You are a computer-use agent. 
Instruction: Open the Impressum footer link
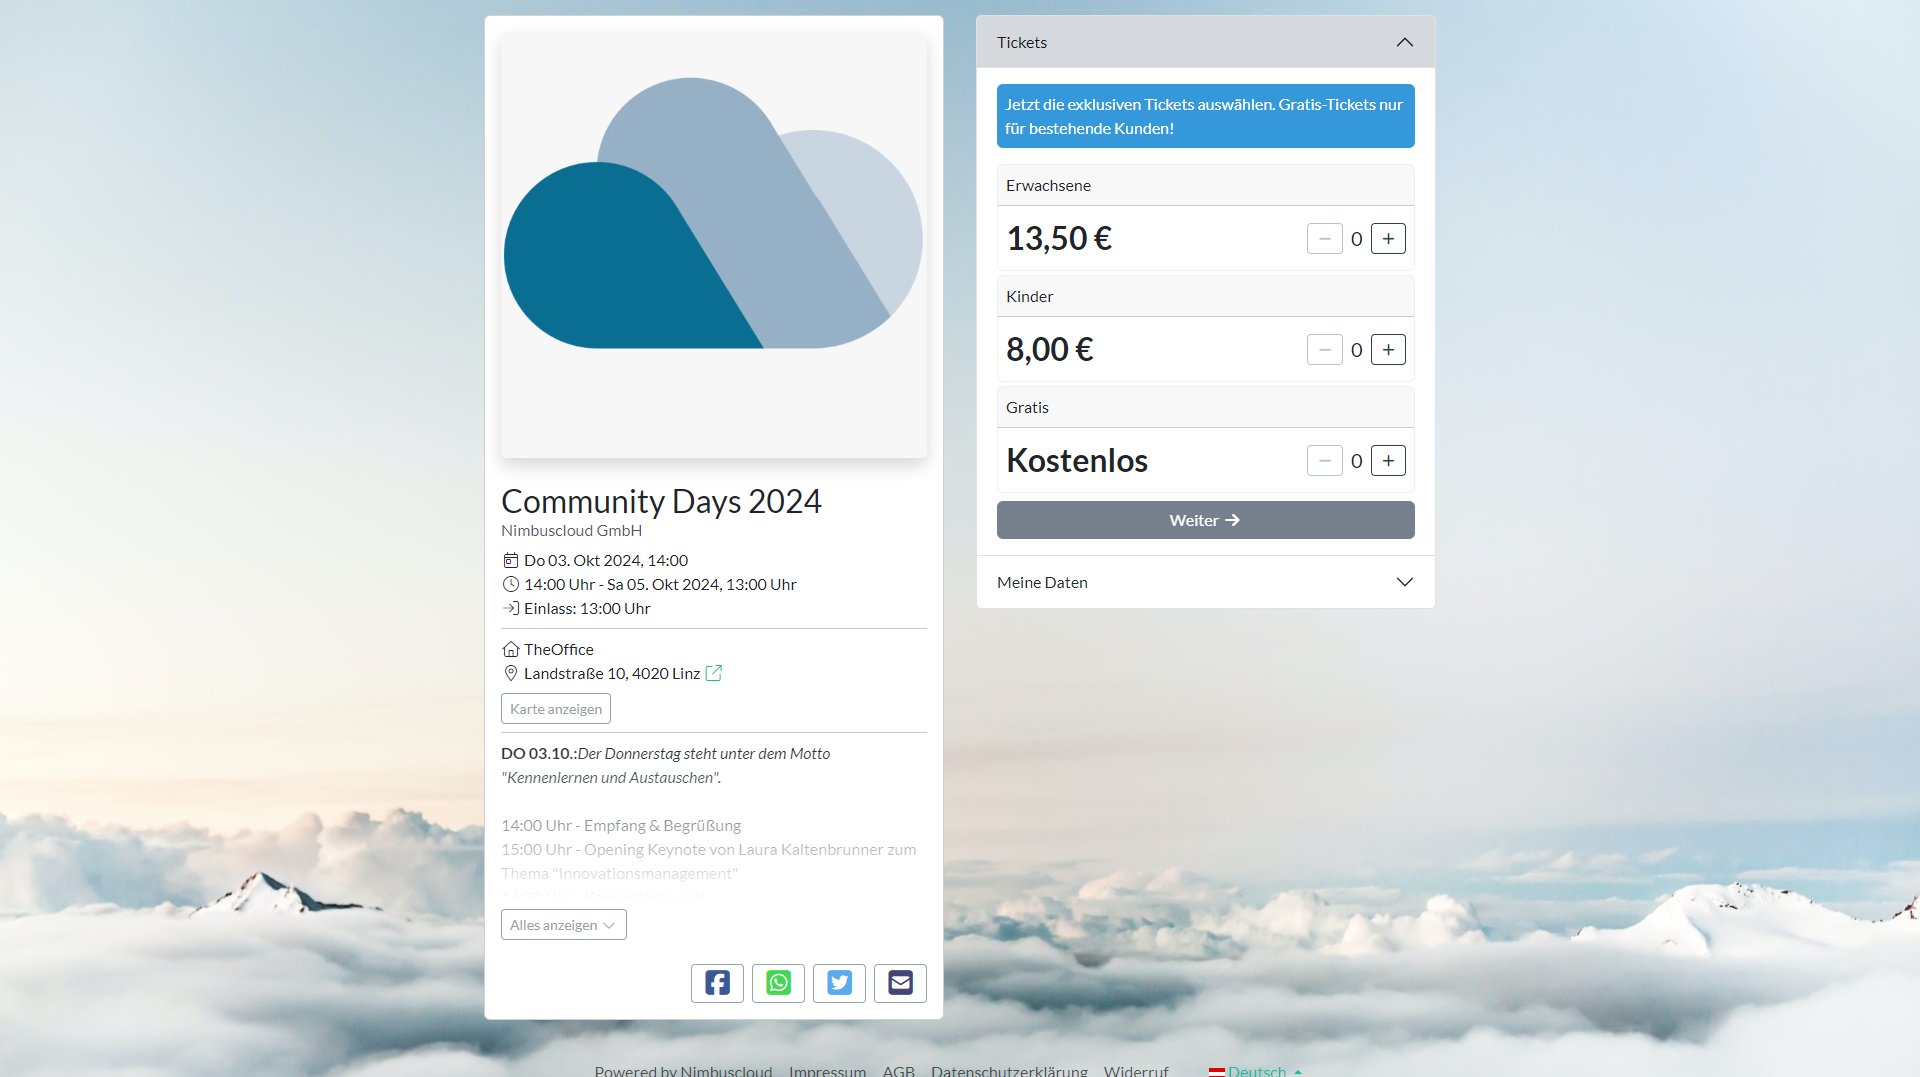[x=827, y=1070]
